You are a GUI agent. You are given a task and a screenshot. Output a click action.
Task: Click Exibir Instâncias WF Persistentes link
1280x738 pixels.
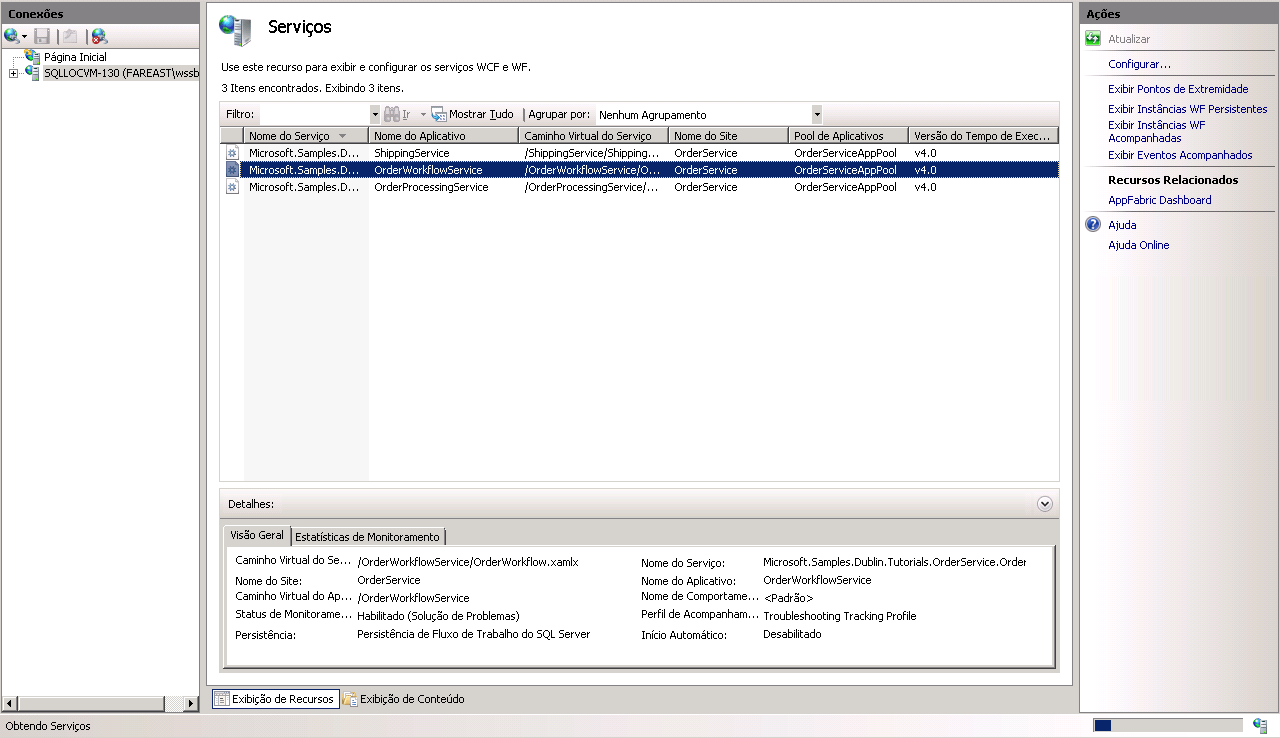point(1187,109)
